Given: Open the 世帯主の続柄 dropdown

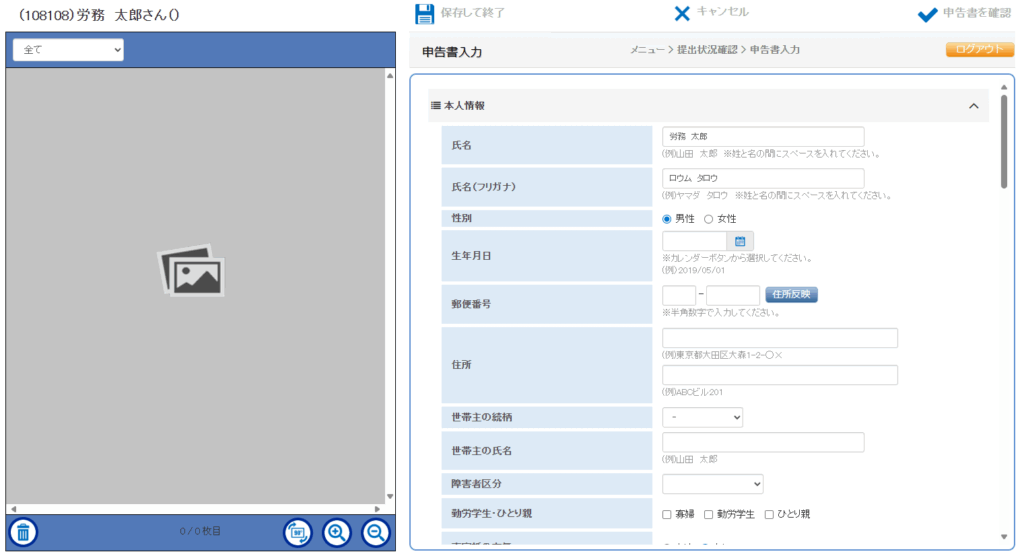Looking at the screenshot, I should (x=702, y=417).
